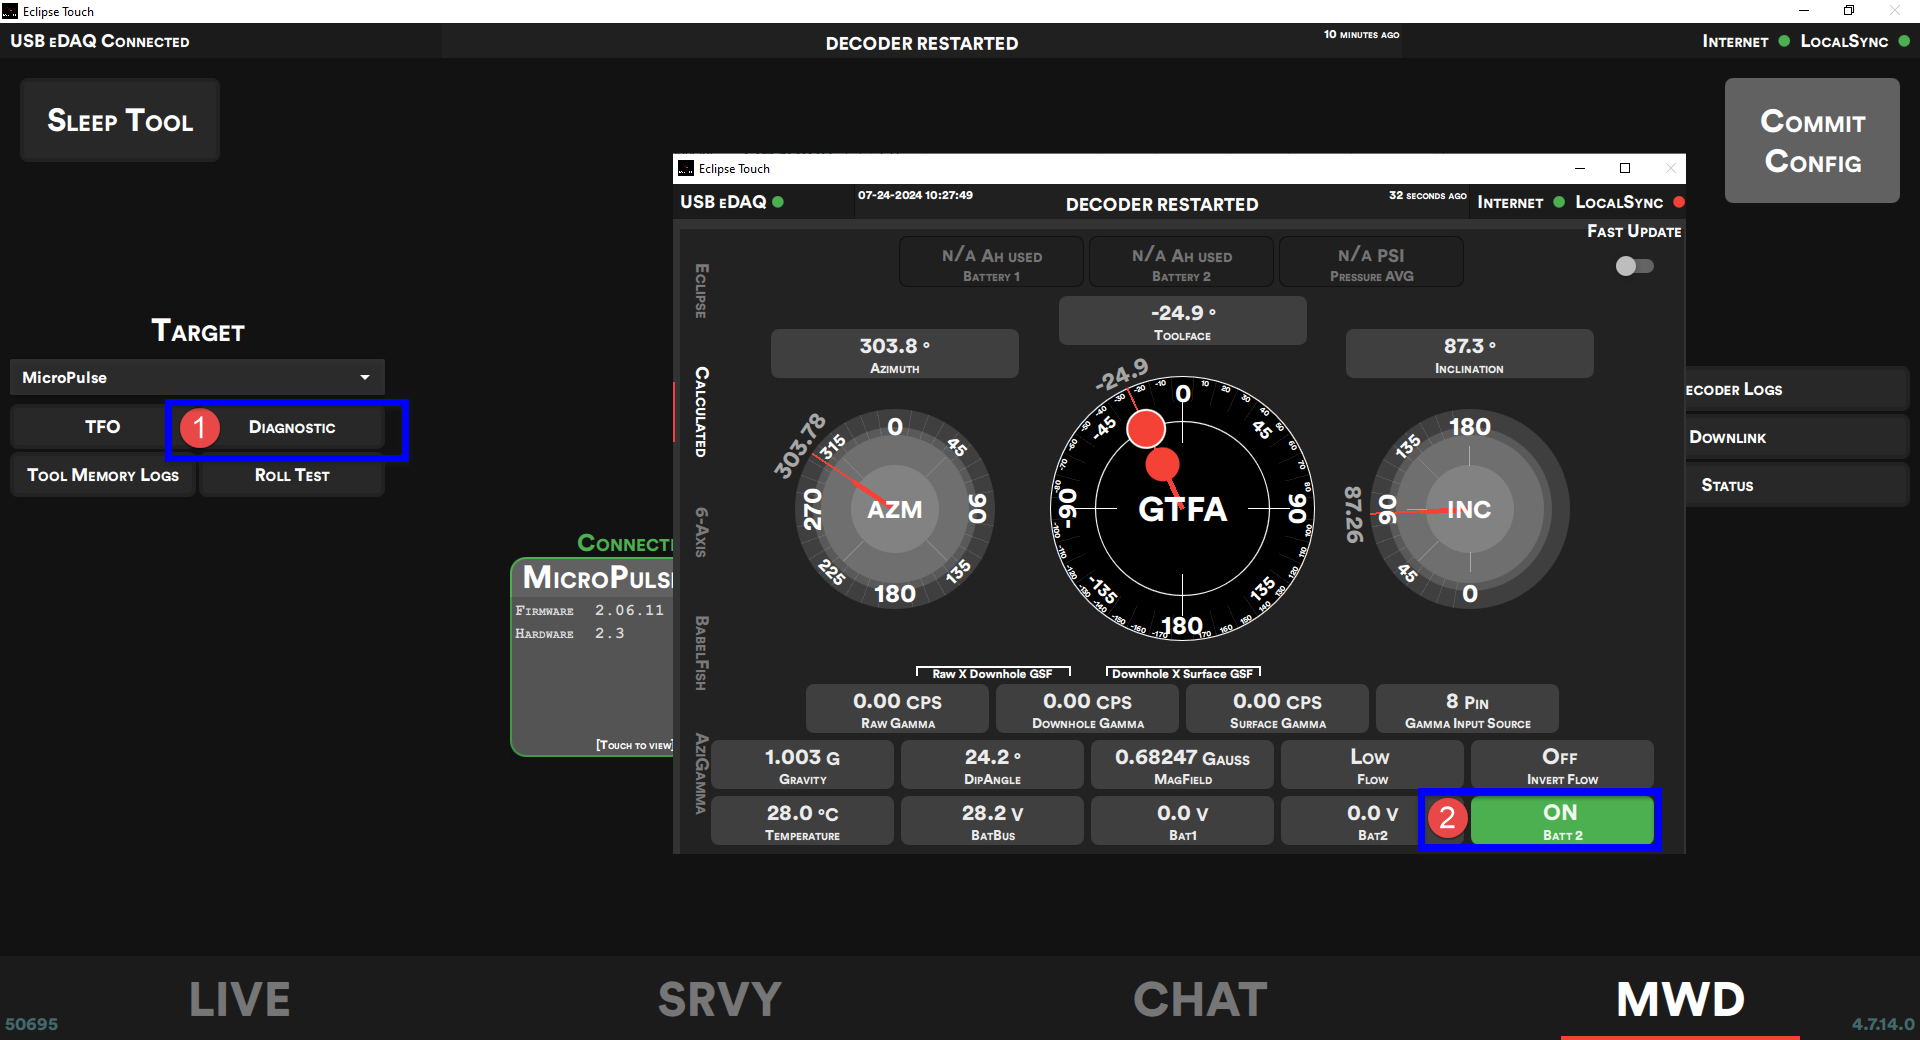The width and height of the screenshot is (1920, 1040).
Task: Click the 28.0 °C Temperature tile
Action: tap(802, 821)
